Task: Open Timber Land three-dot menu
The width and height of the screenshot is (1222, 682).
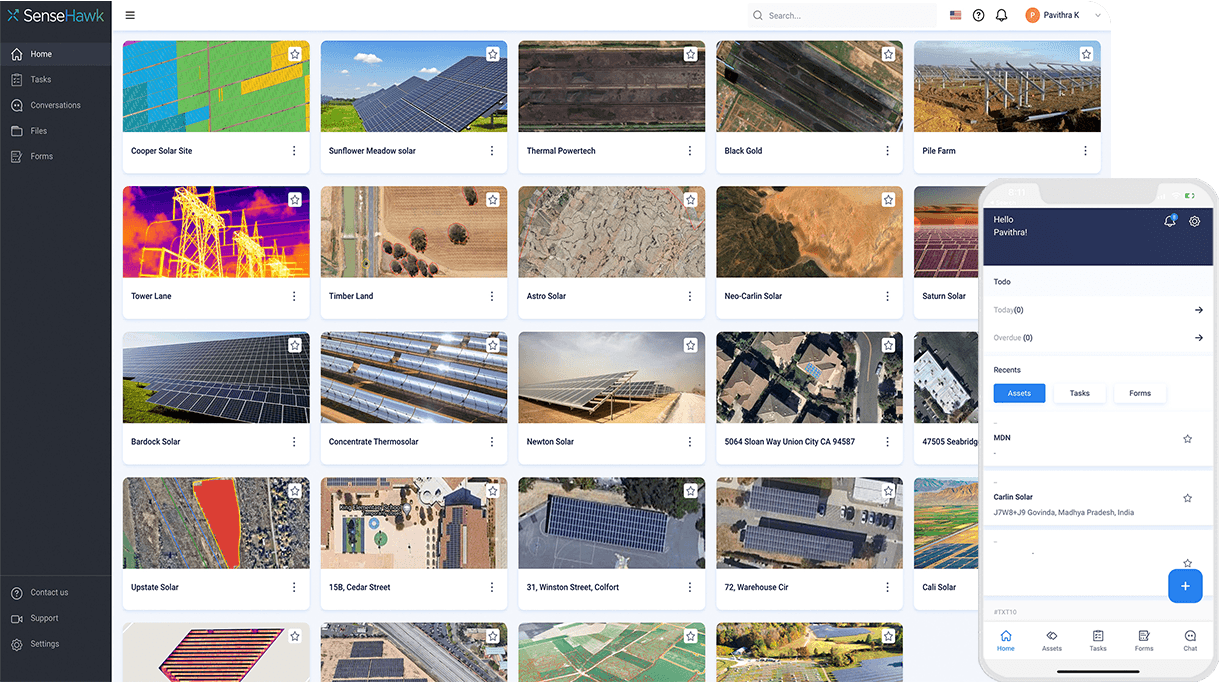Action: [492, 296]
